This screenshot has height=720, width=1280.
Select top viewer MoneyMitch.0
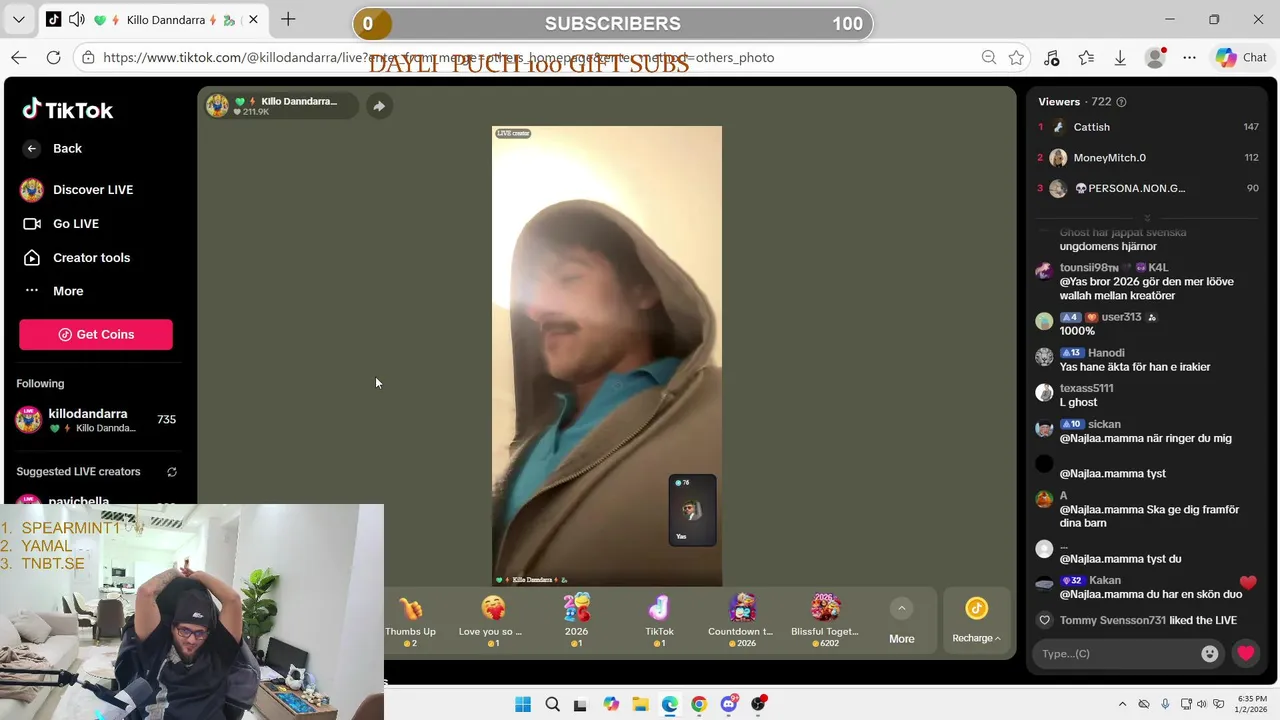(1148, 158)
